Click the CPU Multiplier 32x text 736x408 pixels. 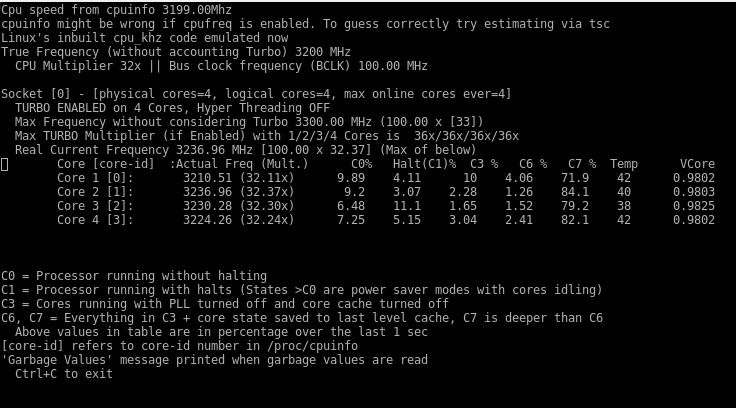pos(78,66)
